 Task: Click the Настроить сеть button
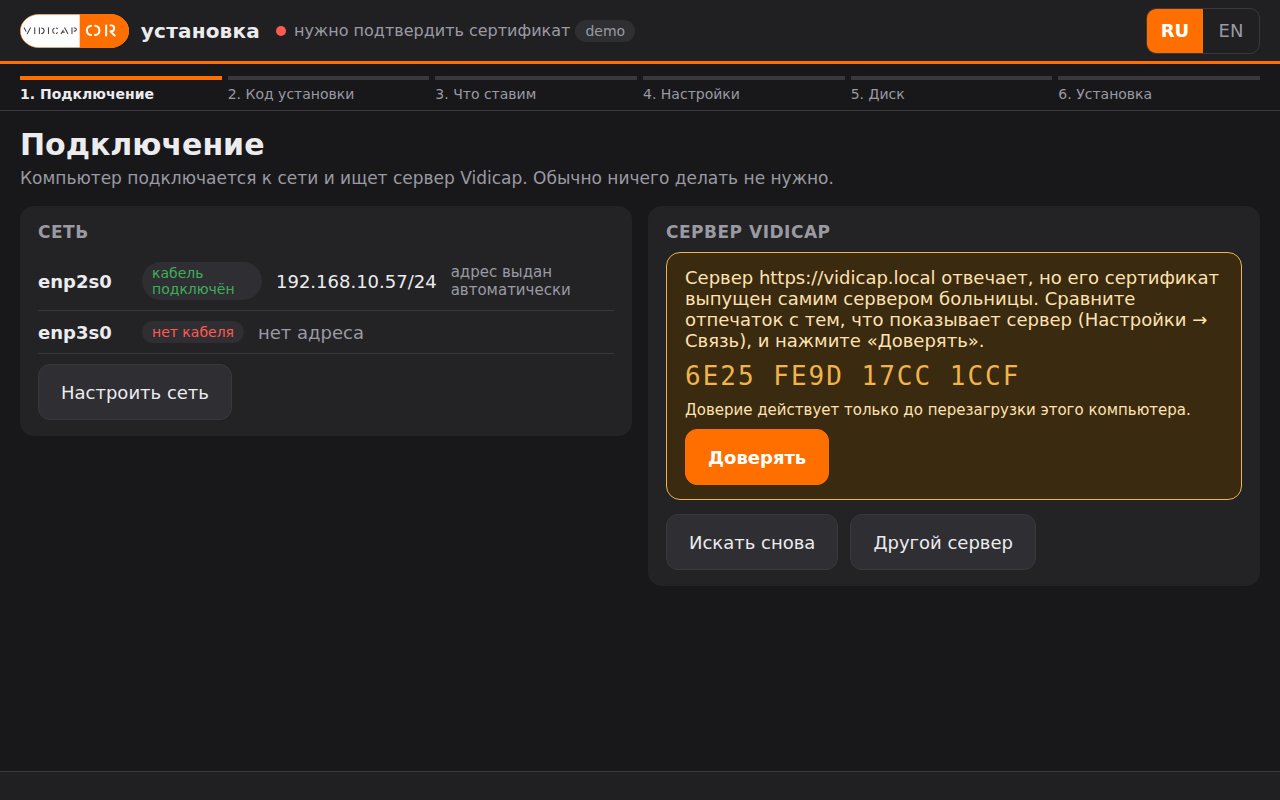135,392
